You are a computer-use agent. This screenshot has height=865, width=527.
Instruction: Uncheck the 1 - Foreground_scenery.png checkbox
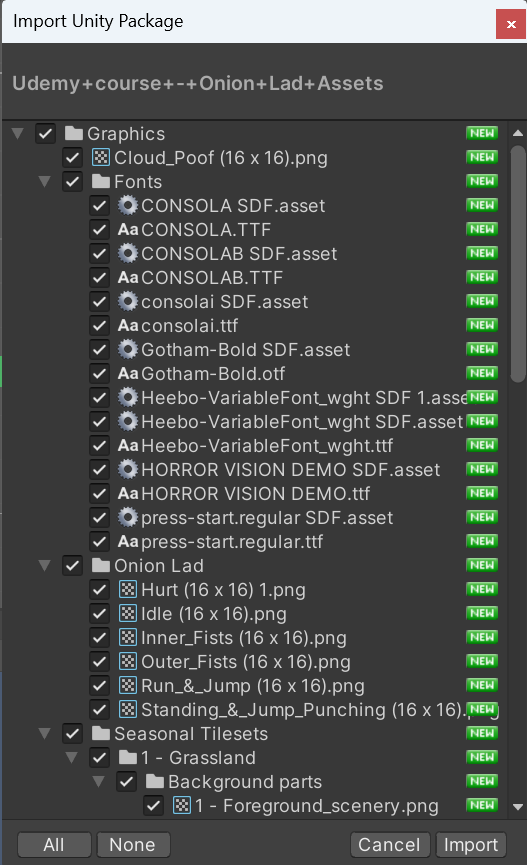[x=153, y=805]
